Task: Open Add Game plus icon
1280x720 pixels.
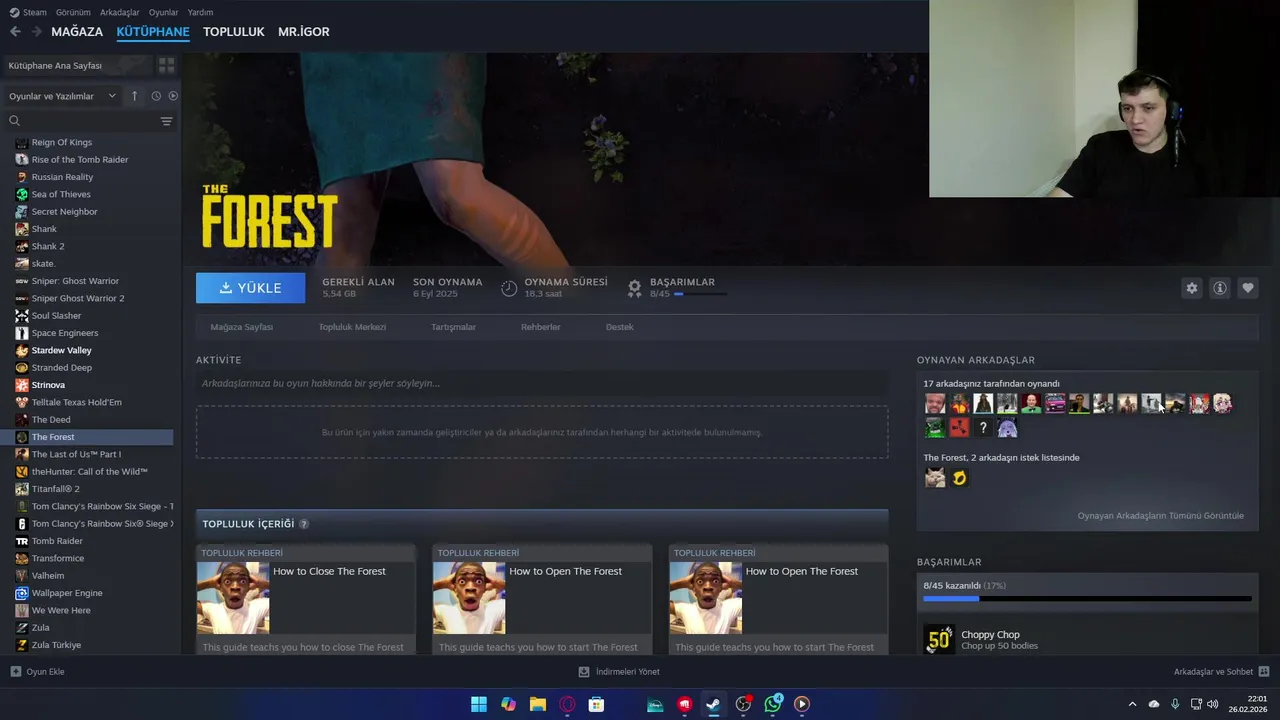Action: (15, 672)
